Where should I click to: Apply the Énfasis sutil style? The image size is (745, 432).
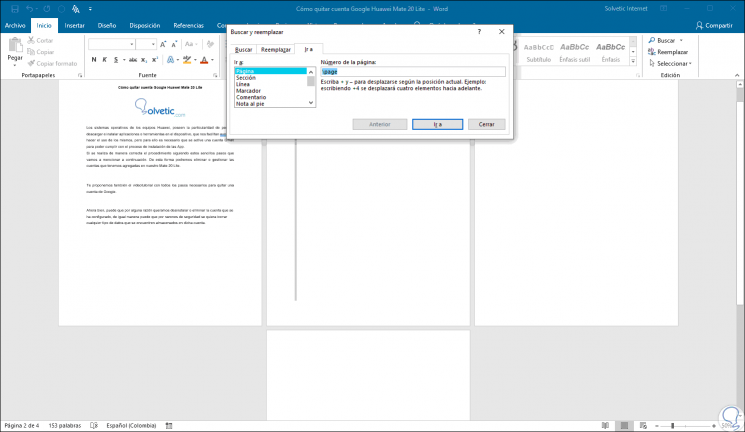(574, 52)
